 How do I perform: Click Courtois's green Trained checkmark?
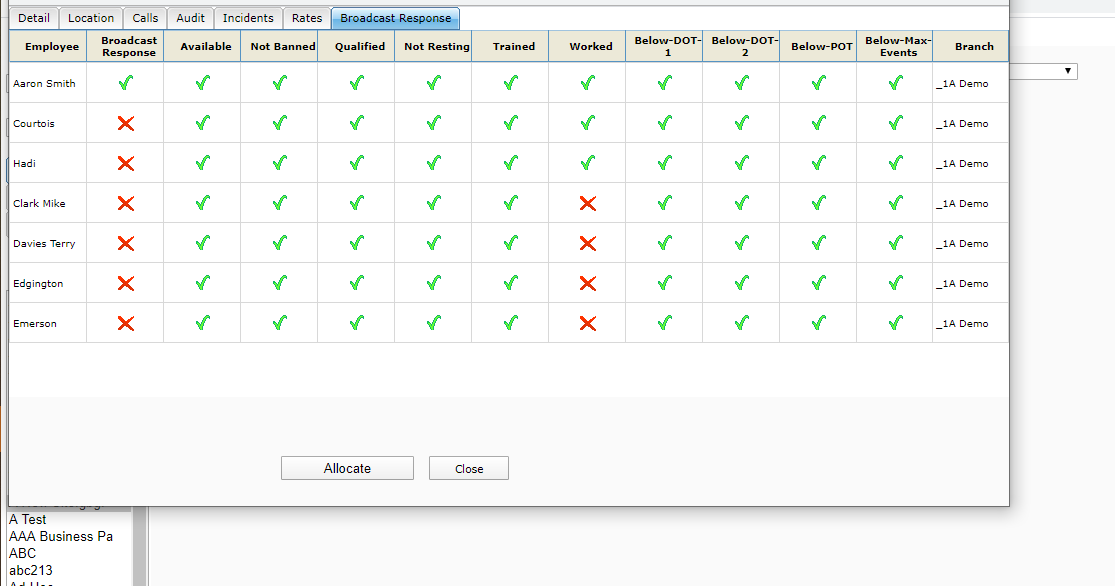pos(511,123)
